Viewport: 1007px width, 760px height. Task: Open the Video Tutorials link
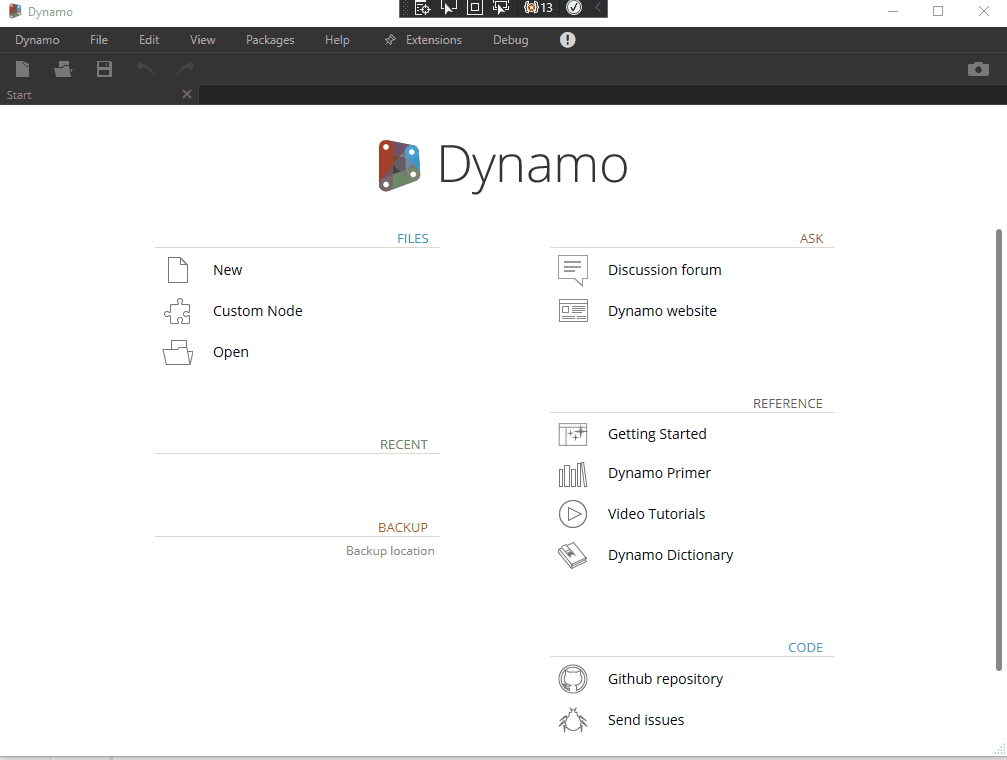click(656, 514)
